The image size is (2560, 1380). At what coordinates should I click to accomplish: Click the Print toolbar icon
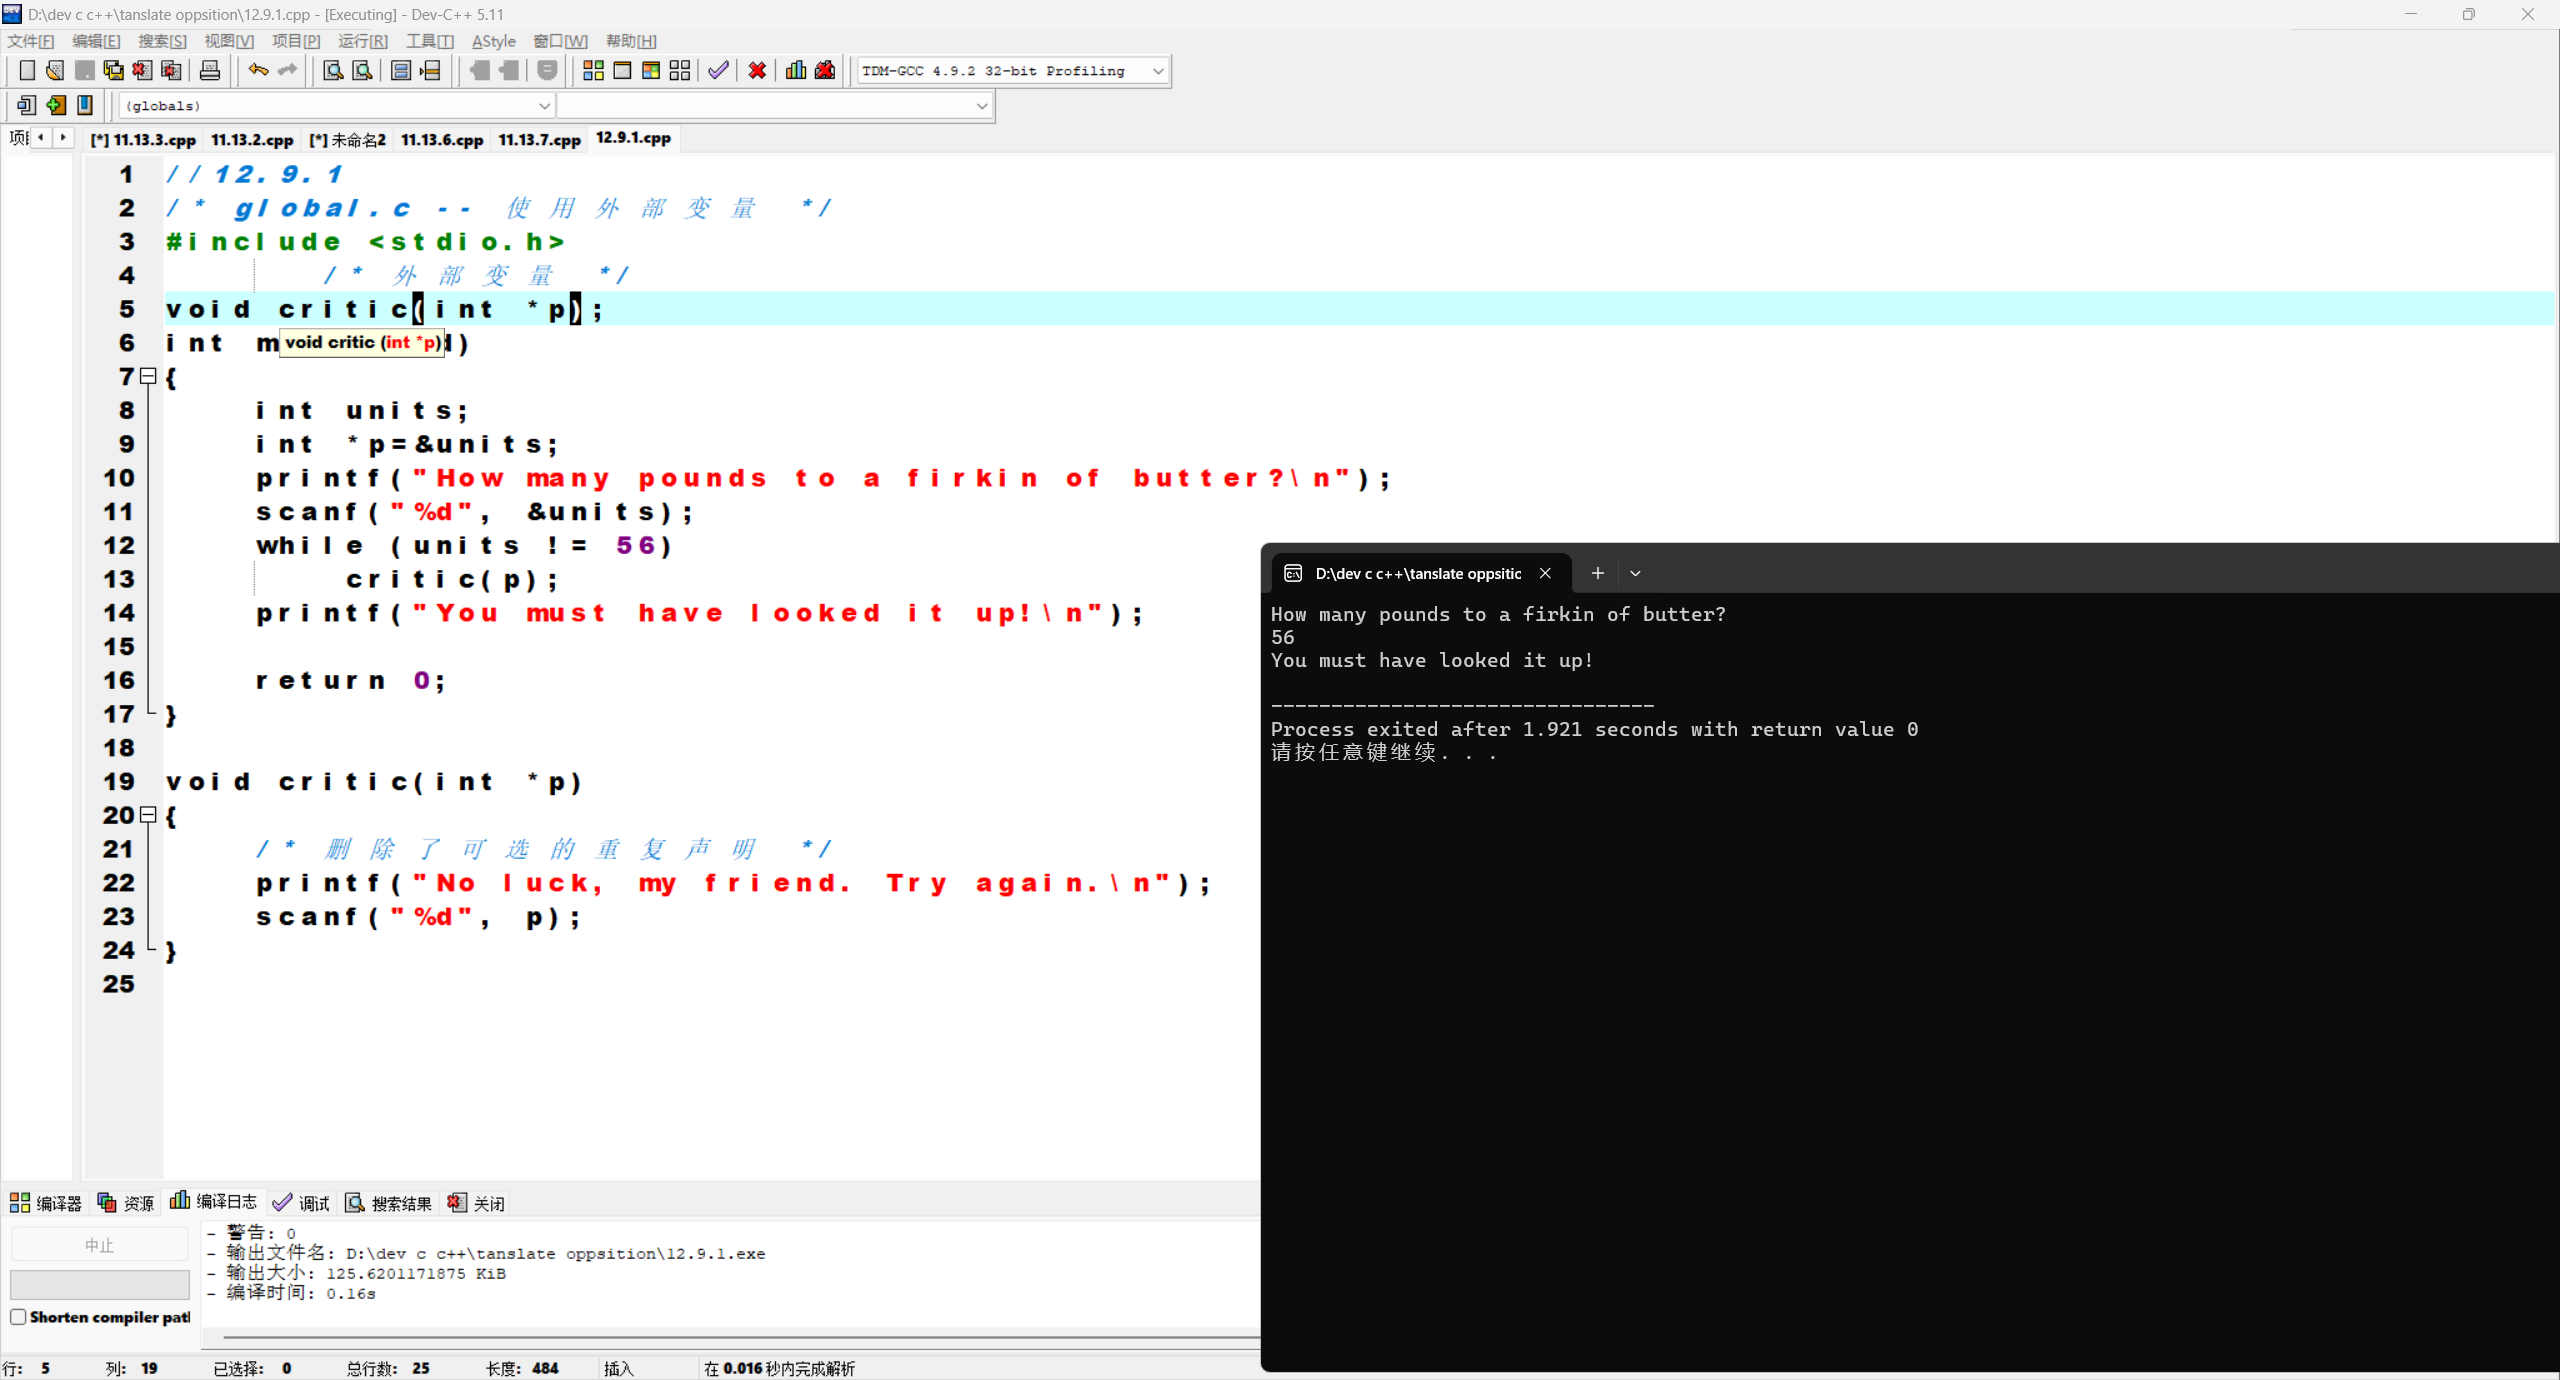[x=210, y=70]
